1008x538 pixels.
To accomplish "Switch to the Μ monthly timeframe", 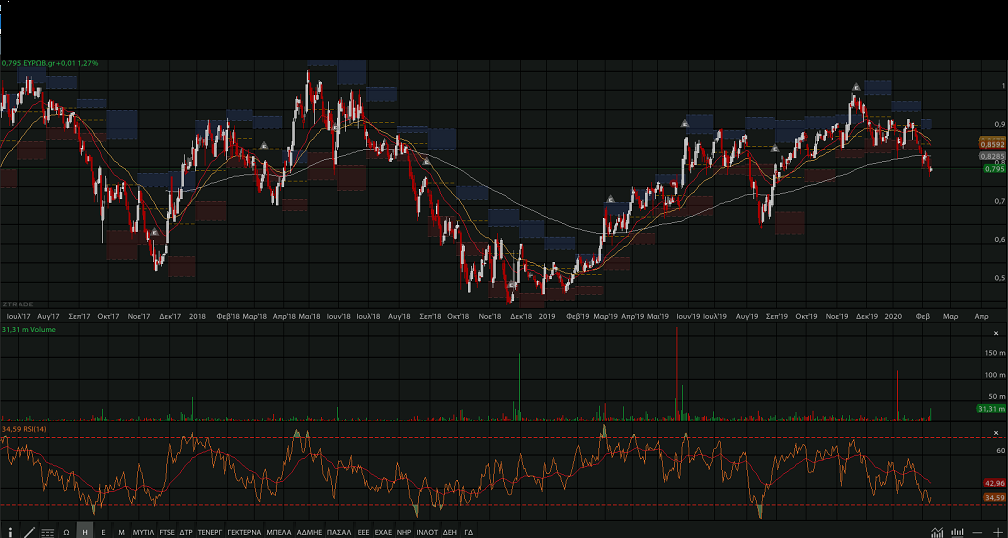I will click(121, 532).
